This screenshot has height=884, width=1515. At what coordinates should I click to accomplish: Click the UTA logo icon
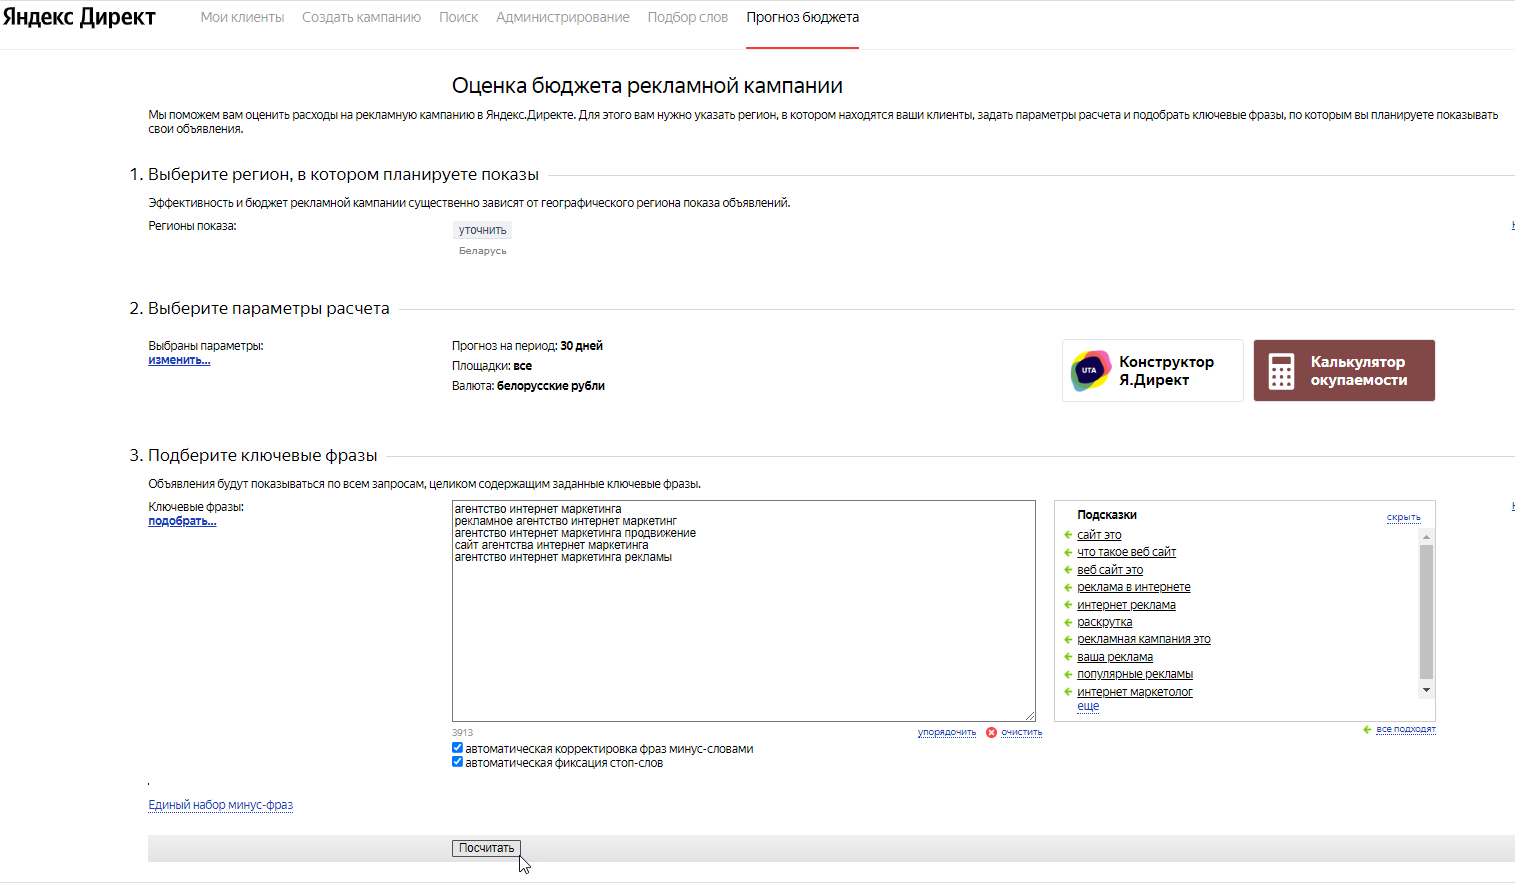(x=1090, y=370)
